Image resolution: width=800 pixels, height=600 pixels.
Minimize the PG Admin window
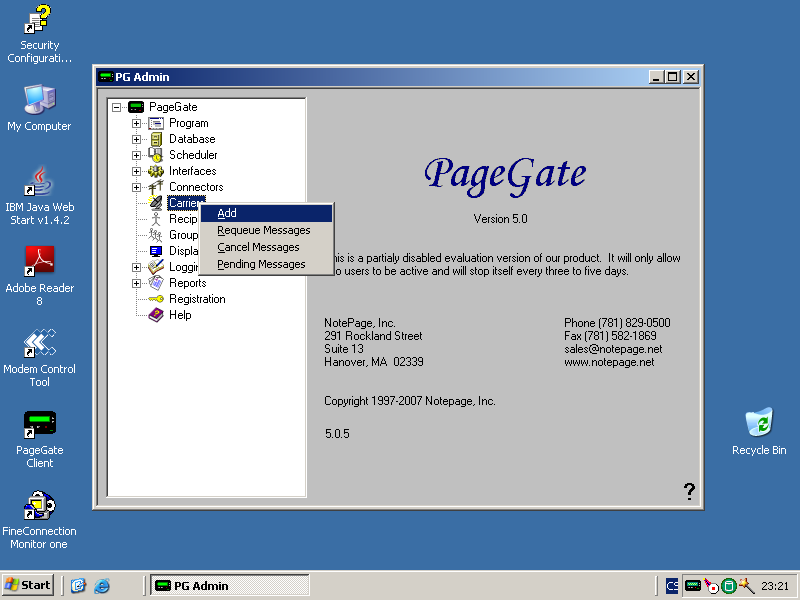[656, 77]
